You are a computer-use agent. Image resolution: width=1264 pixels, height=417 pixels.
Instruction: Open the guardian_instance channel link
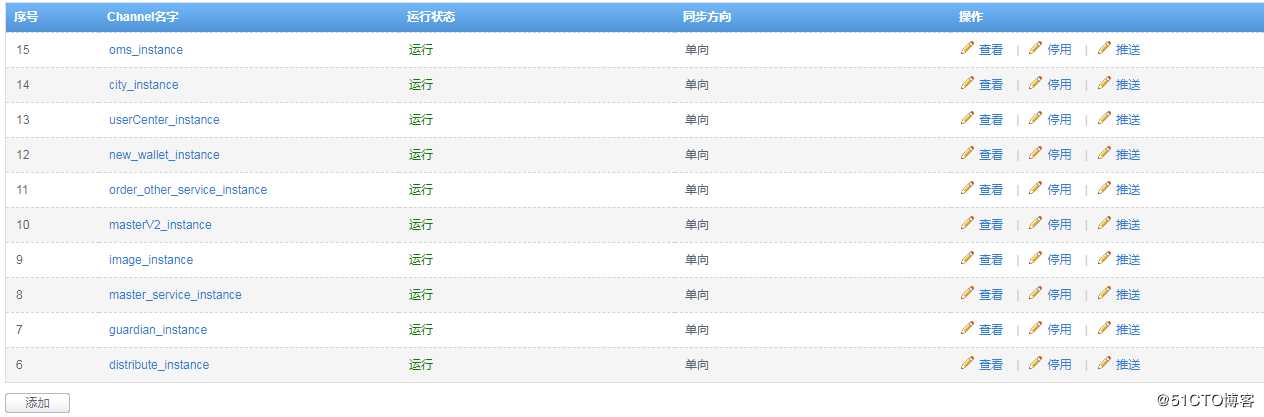[158, 330]
